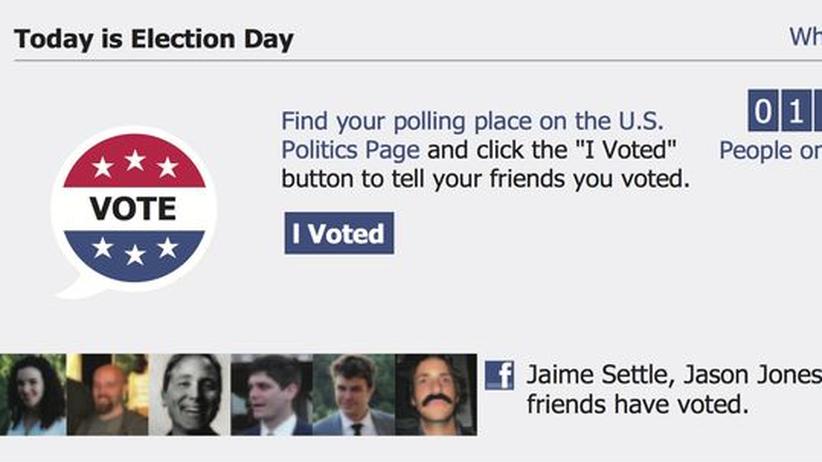The height and width of the screenshot is (462, 822).
Task: Select the photo of man wearing a tie
Action: (354, 394)
